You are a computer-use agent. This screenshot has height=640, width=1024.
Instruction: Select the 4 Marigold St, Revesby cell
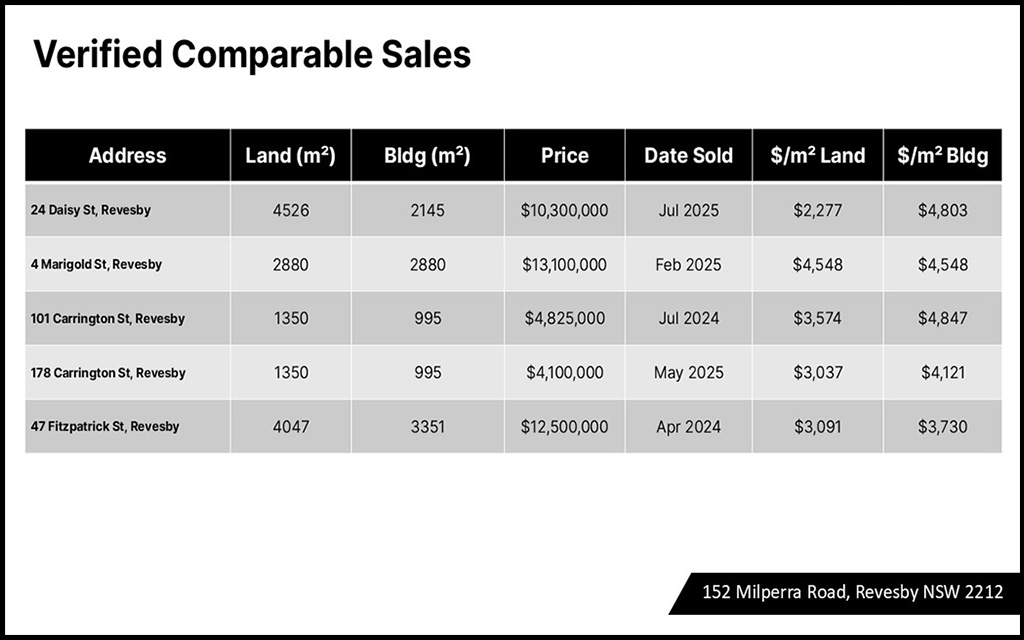[x=96, y=265]
